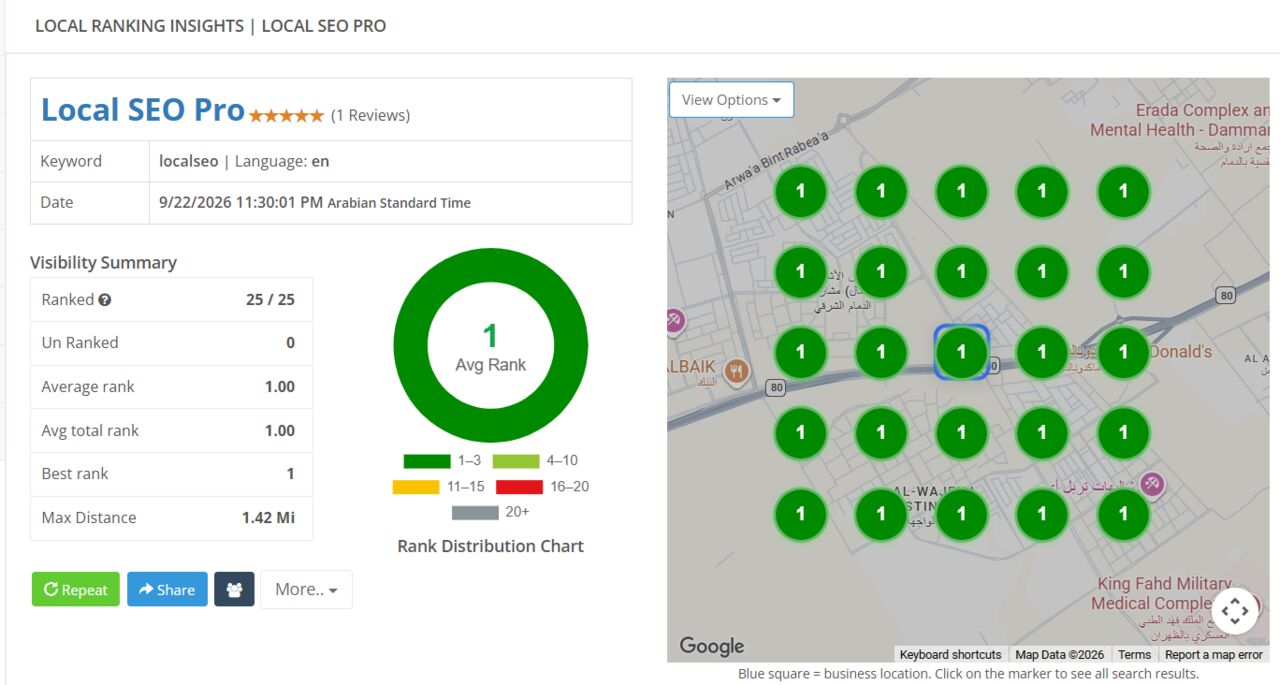Open the Ranked help question-mark icon
This screenshot has height=685, width=1280.
(105, 300)
